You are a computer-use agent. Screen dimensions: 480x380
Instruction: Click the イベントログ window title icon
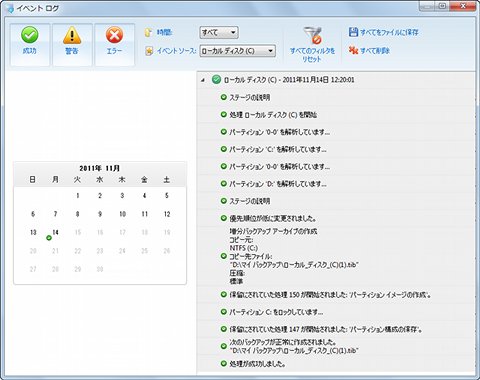10,8
